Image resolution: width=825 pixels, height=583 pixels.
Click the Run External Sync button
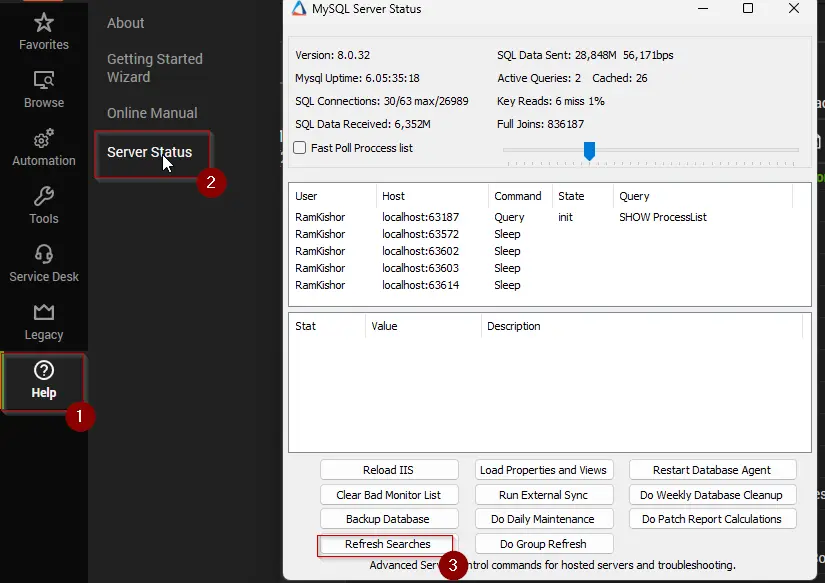544,495
